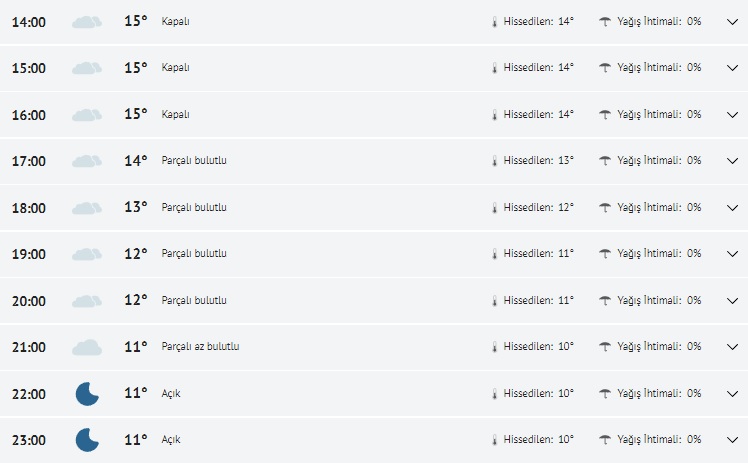
Task: Click the cloud icon in the 14:00 row
Action: (87, 21)
